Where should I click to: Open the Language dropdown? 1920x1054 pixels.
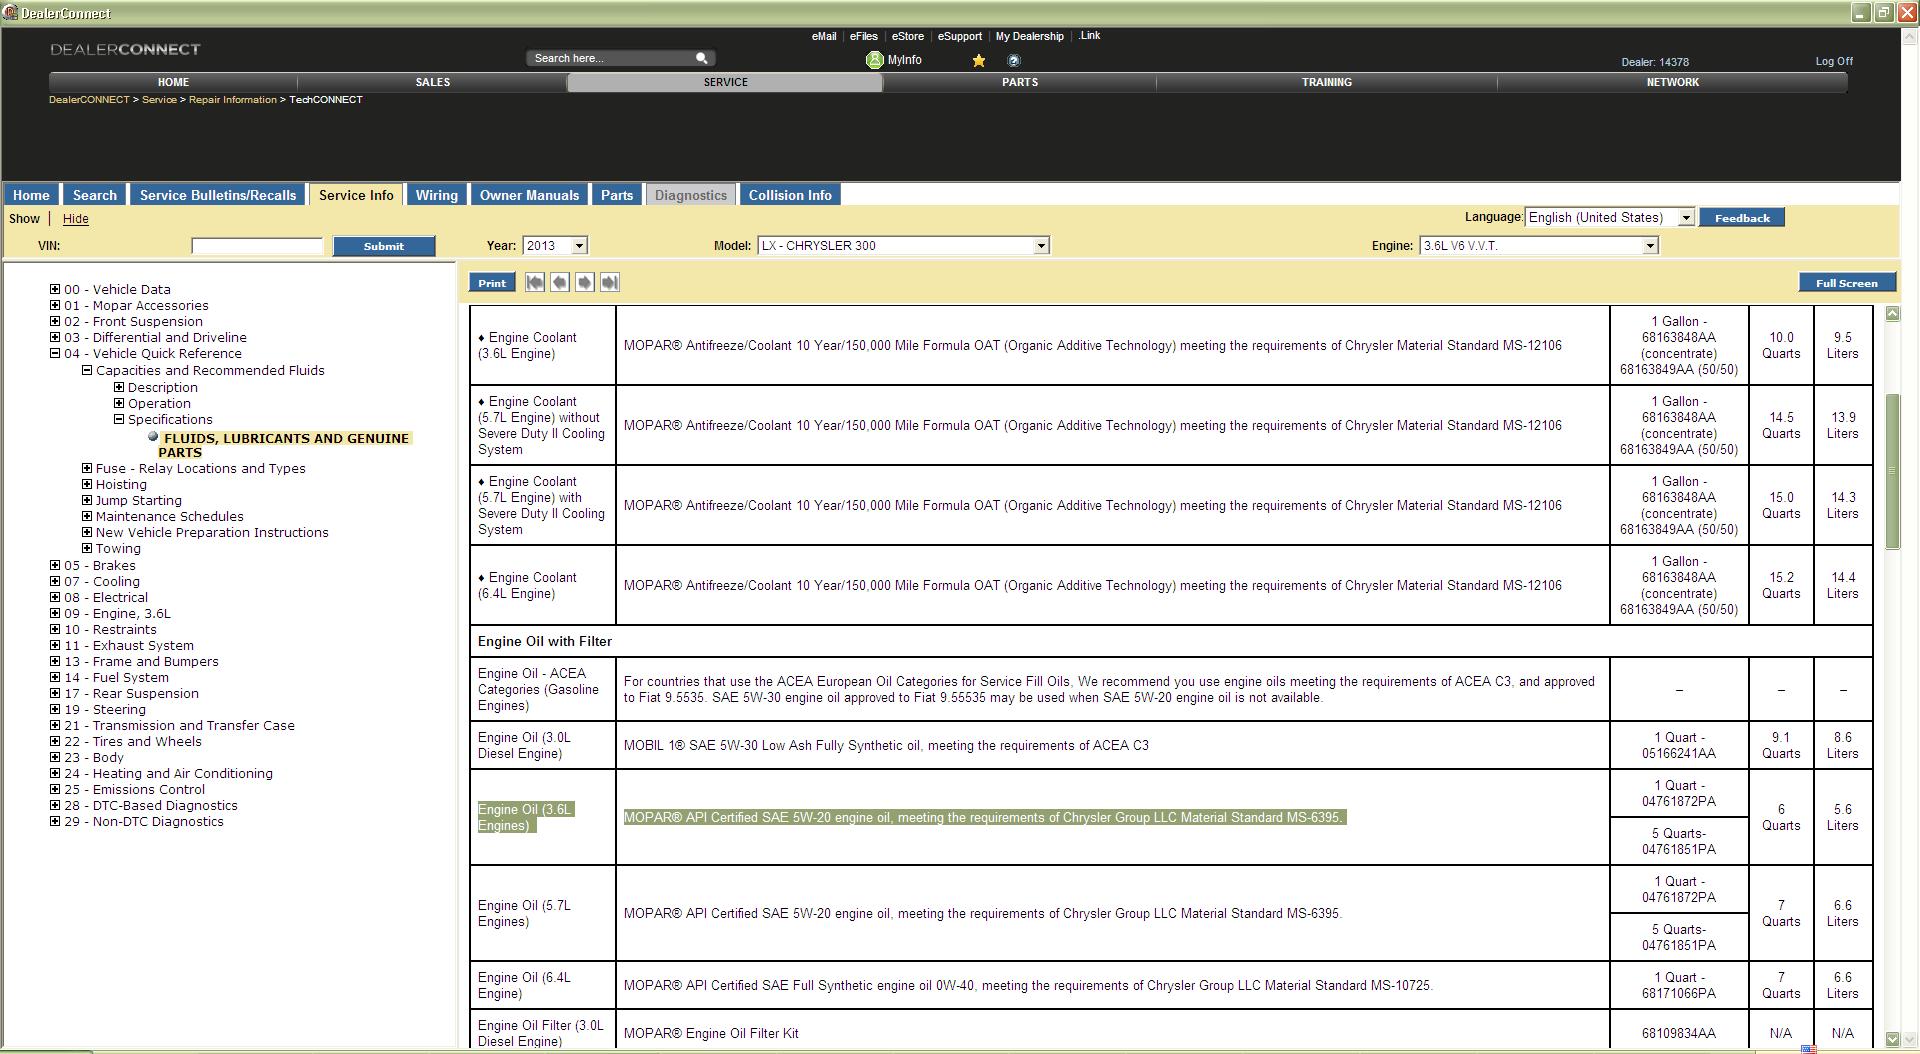pos(1609,217)
